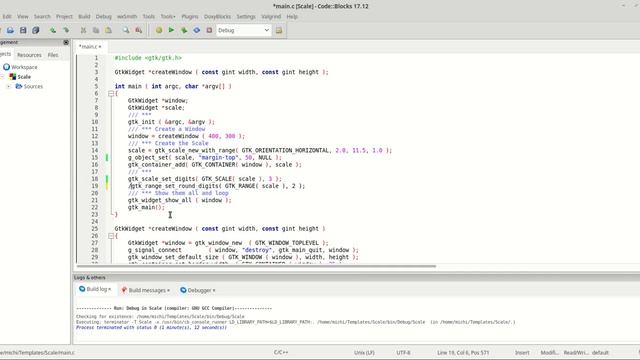Switch to the Debugger tab
This screenshot has width=640, height=360.
199,290
